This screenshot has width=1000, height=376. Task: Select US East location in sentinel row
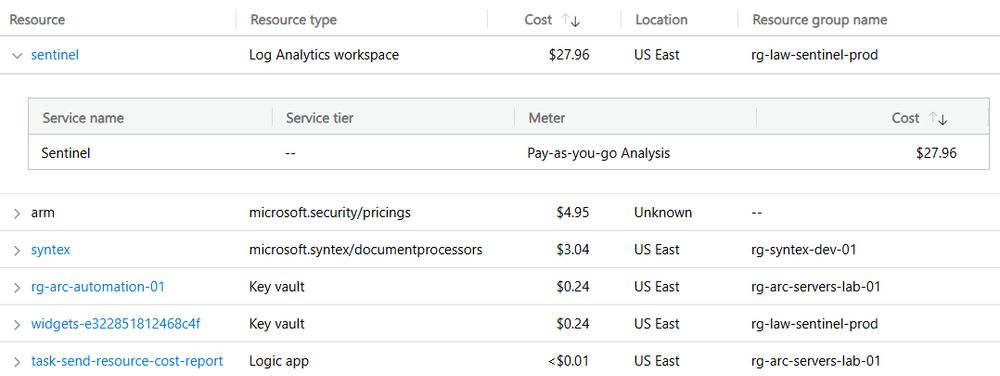coord(657,55)
